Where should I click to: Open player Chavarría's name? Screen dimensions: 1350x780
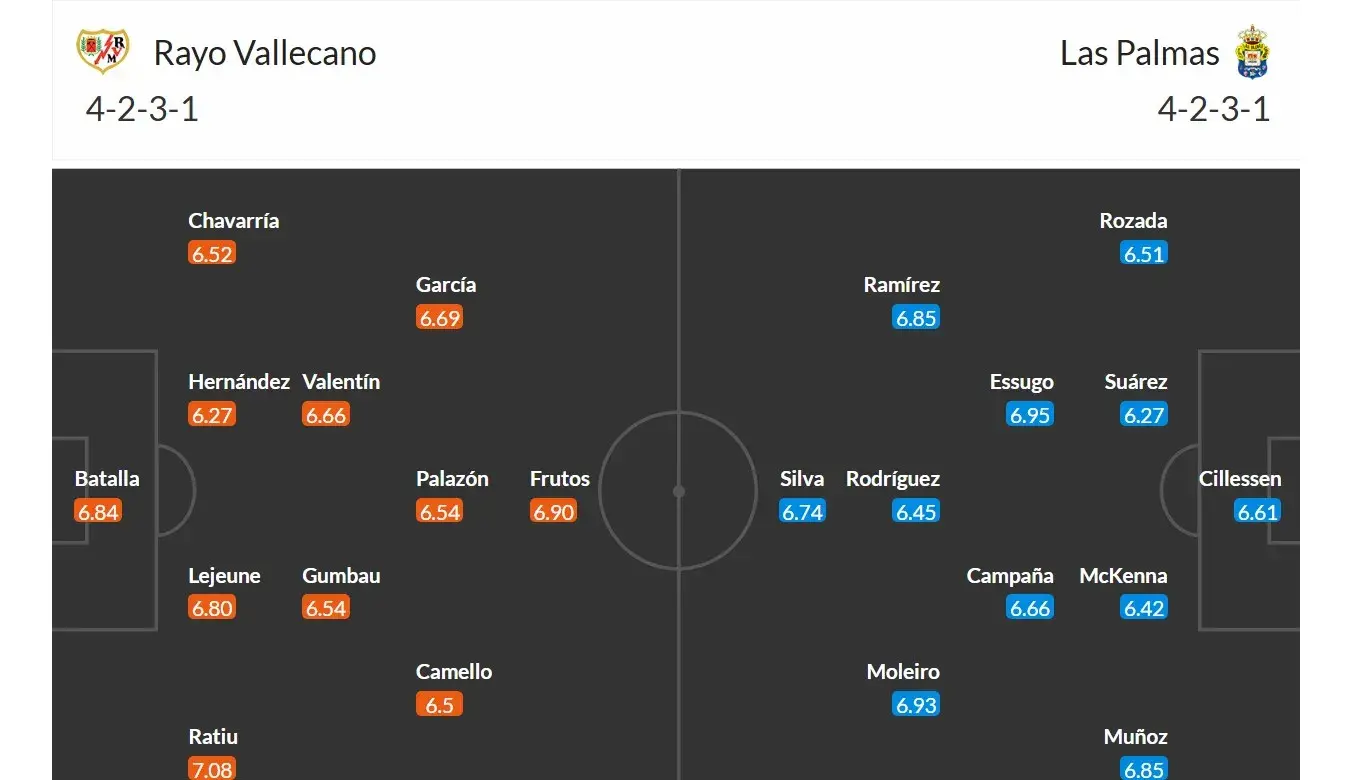(234, 221)
